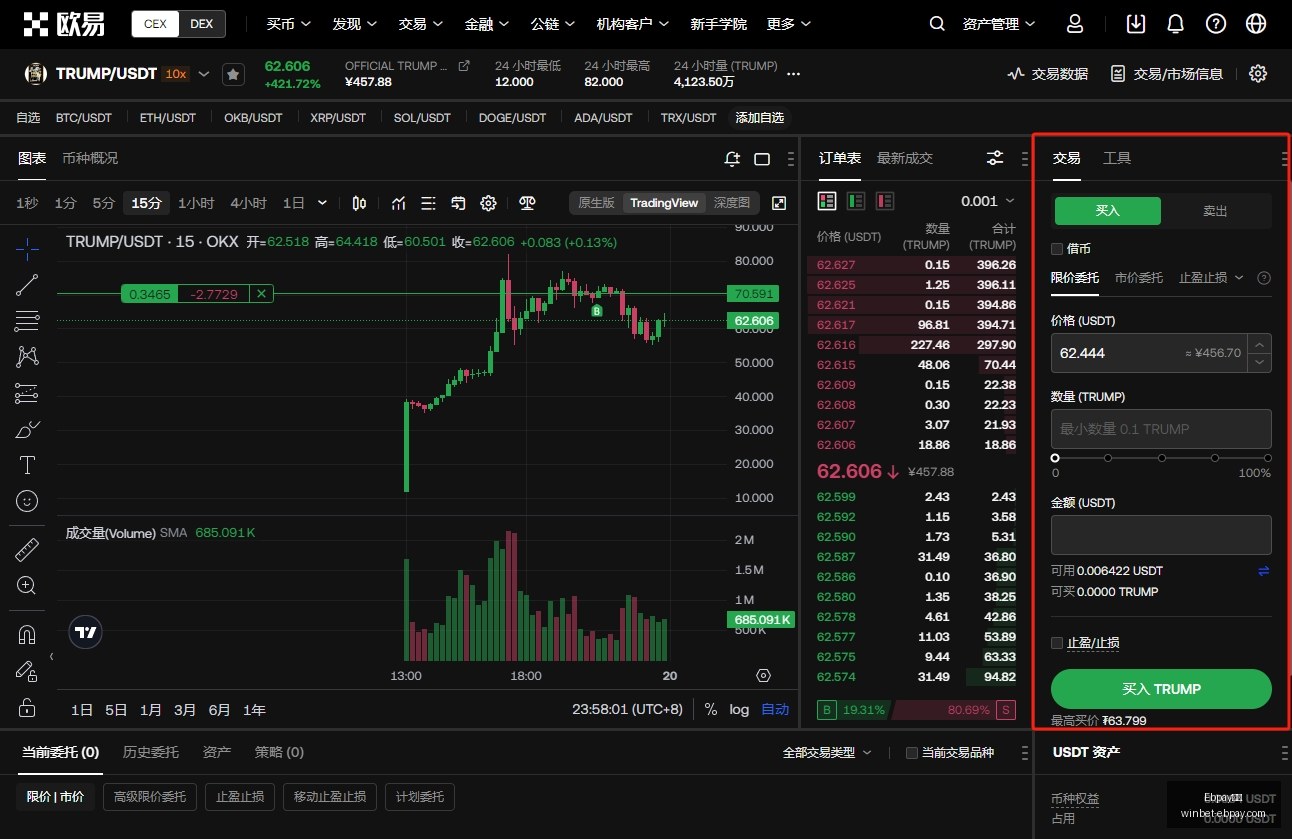Open the notifications bell icon
This screenshot has height=839, width=1292.
click(1176, 24)
